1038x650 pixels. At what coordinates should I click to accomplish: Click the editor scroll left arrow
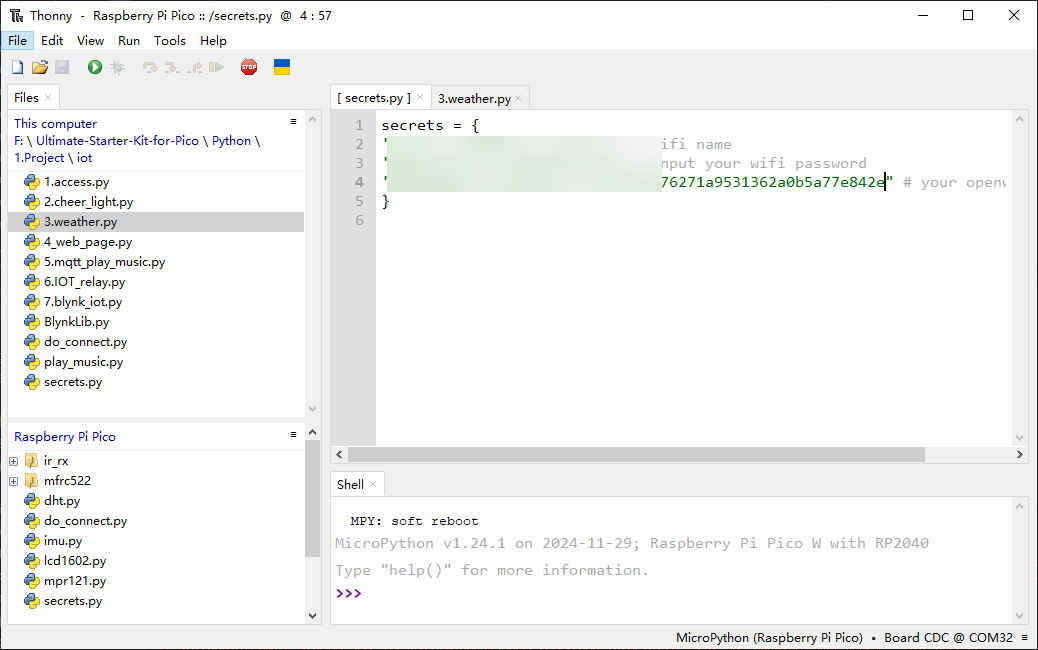[339, 454]
